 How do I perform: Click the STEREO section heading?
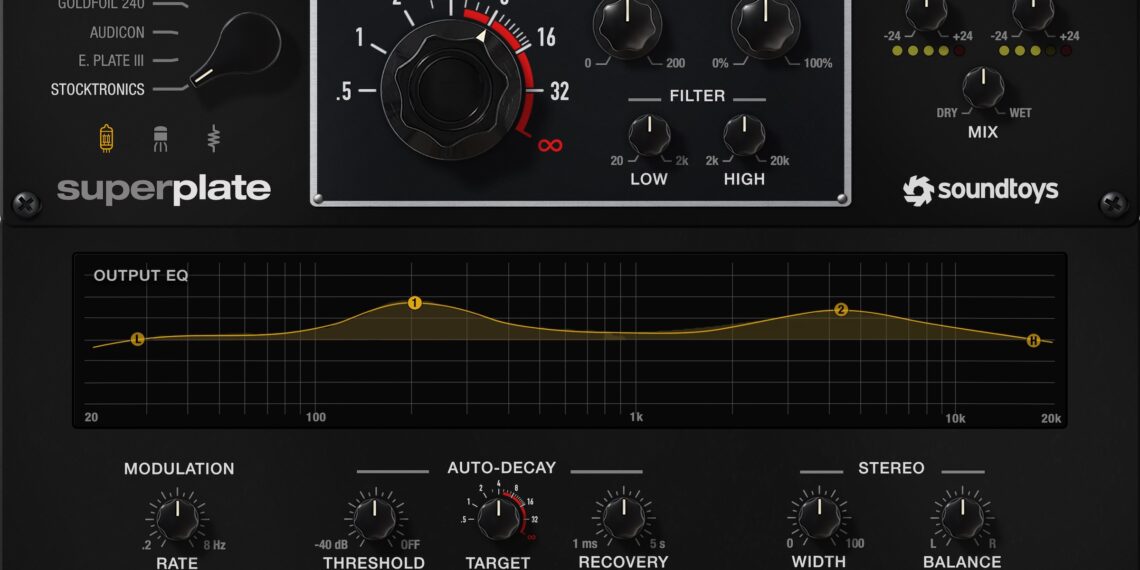[x=891, y=468]
